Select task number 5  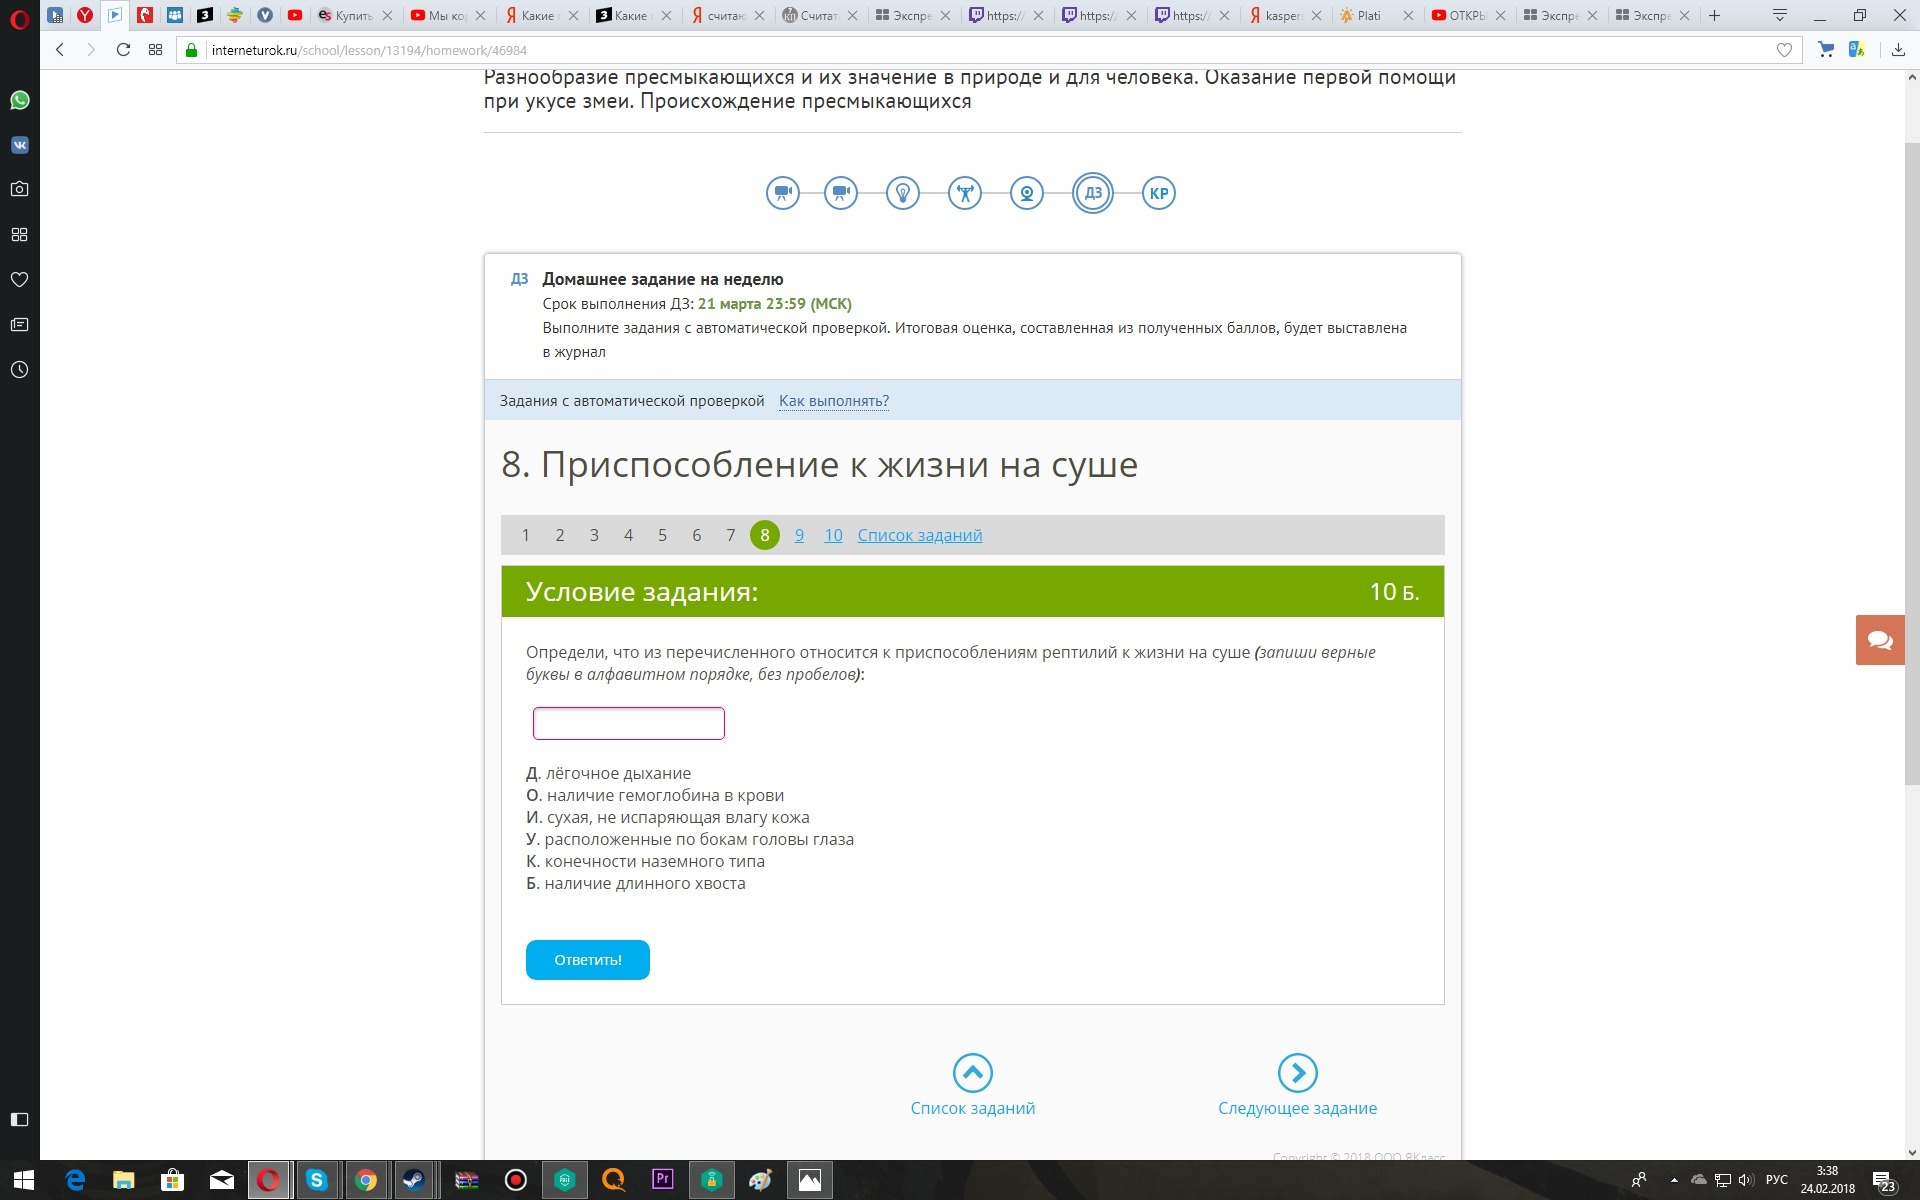click(x=662, y=535)
